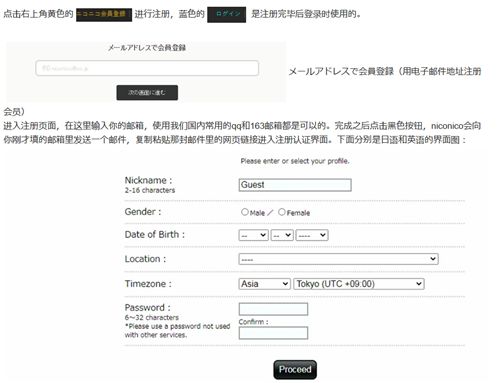Screen dimensions: 500x383
Task: Open the Asia timezone region dropdown
Action: [264, 284]
